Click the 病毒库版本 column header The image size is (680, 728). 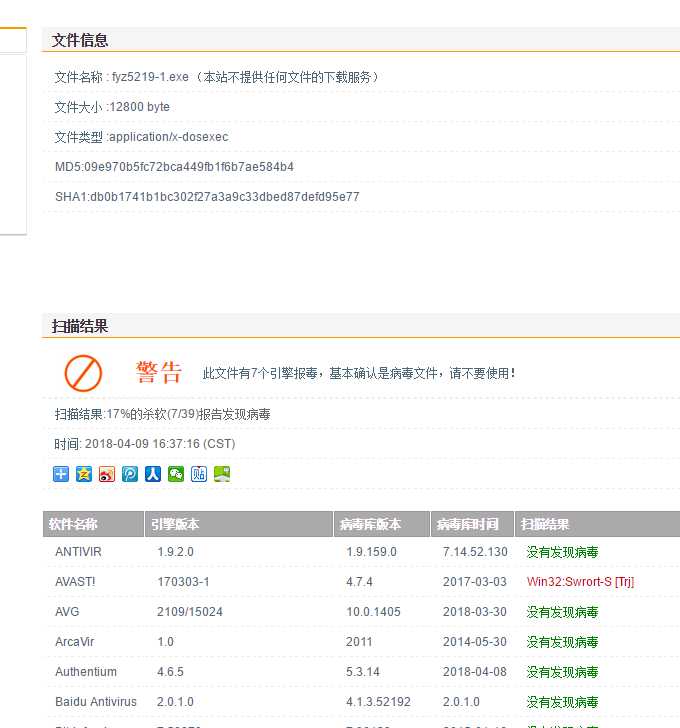(x=382, y=524)
